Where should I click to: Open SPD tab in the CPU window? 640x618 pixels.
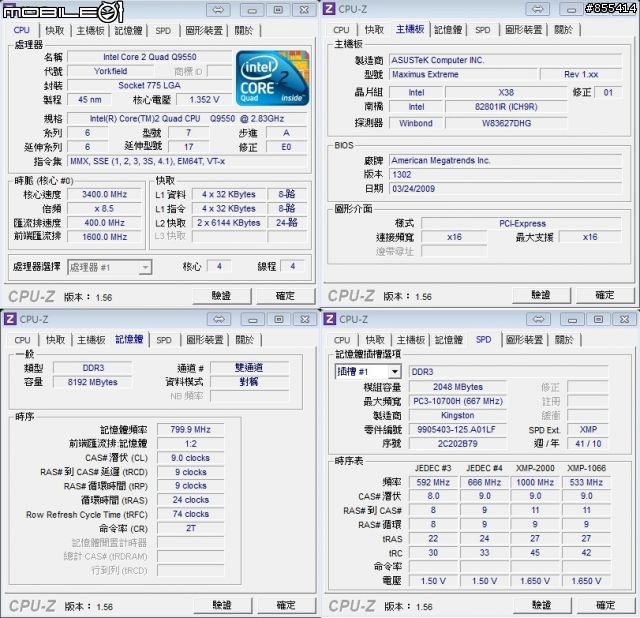pyautogui.click(x=163, y=31)
